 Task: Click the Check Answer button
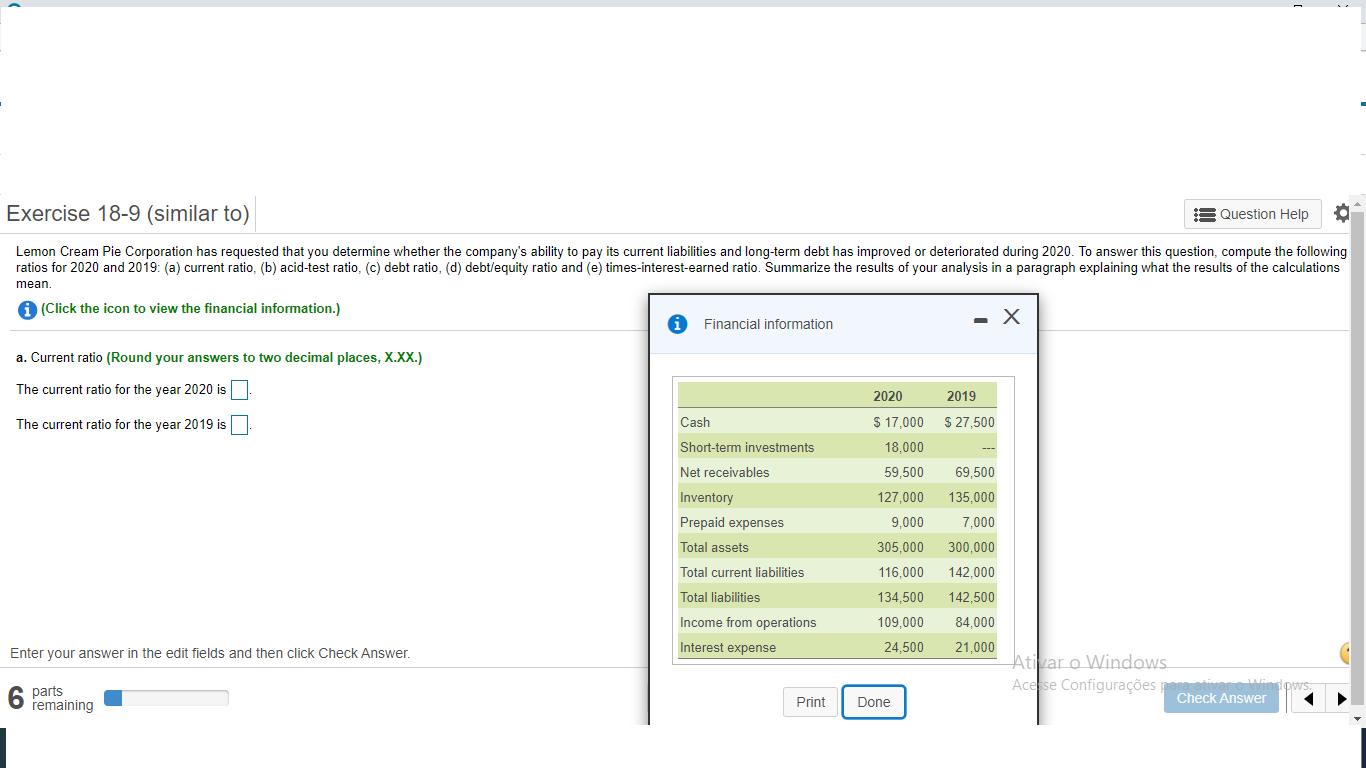pyautogui.click(x=1221, y=698)
